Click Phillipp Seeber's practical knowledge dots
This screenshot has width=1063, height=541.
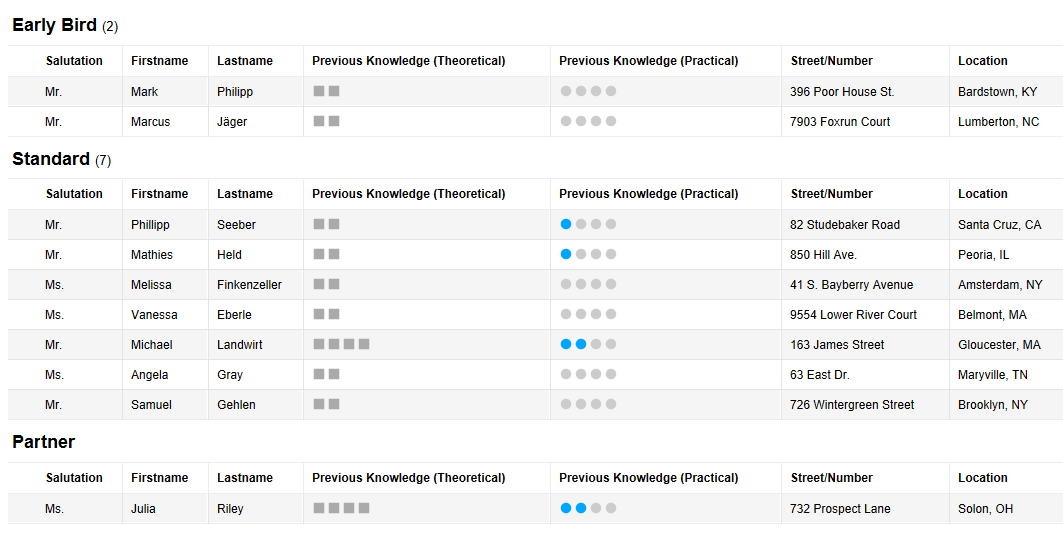588,225
